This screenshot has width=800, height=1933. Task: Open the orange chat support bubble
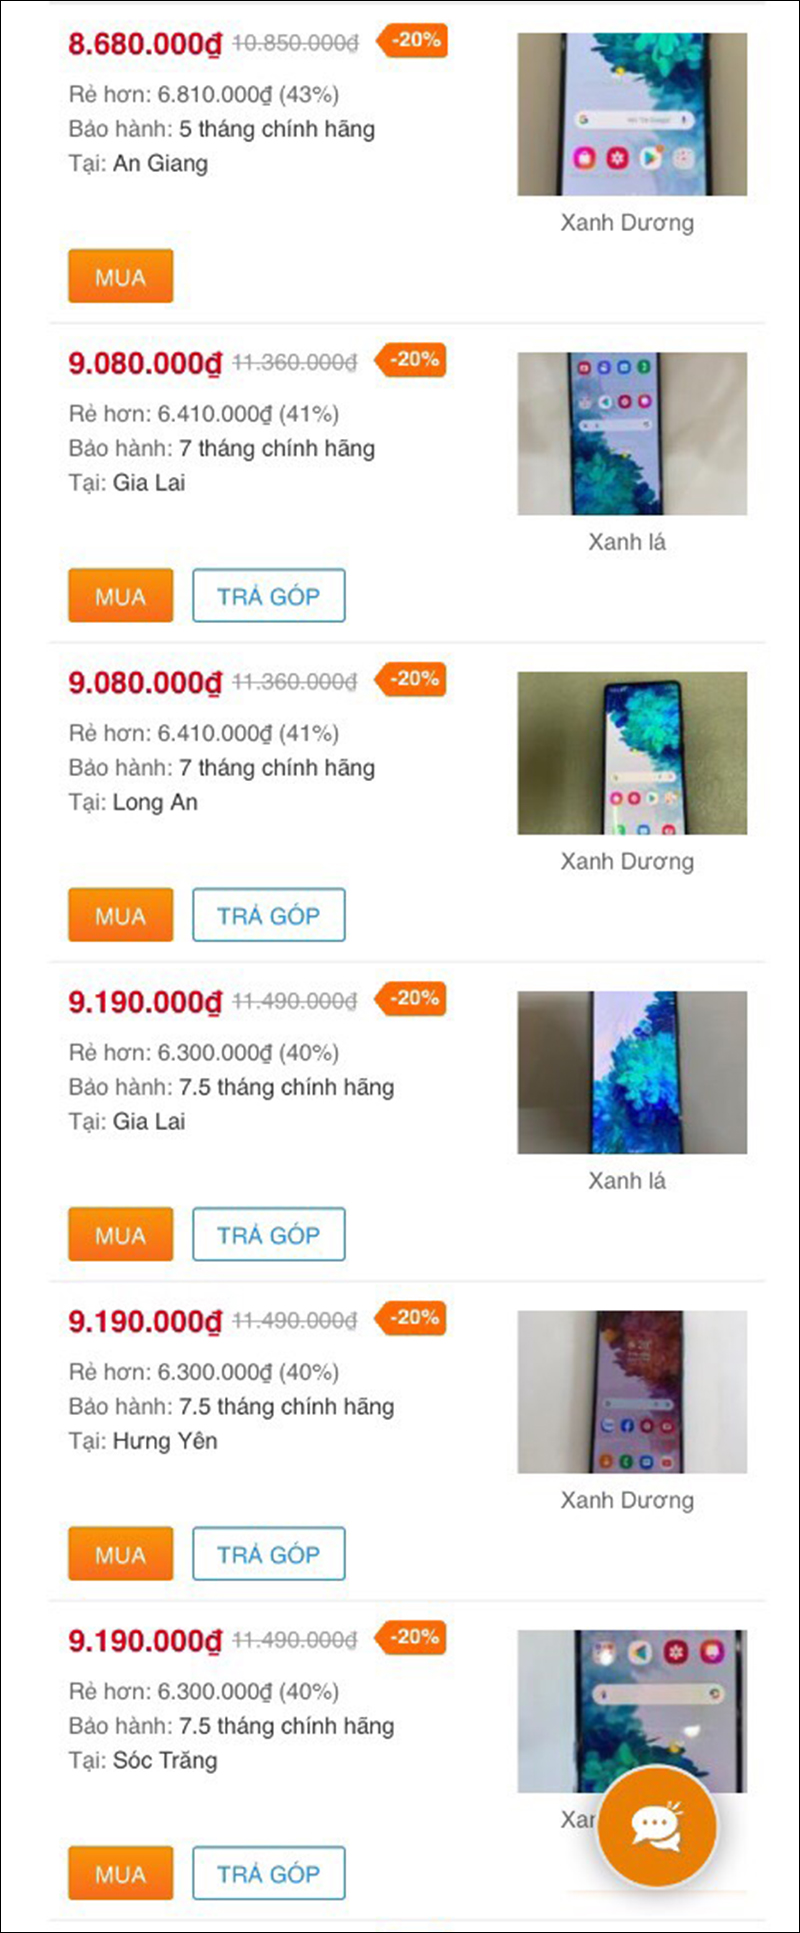[656, 1825]
